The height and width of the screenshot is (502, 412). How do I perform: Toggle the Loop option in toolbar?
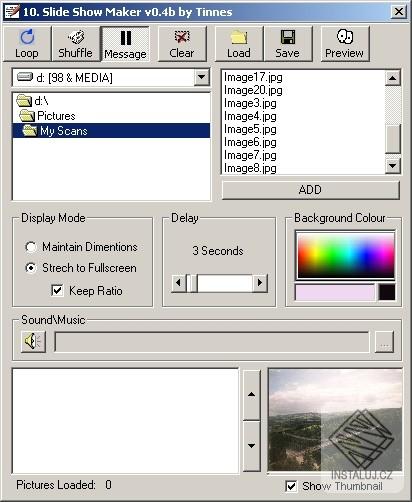tap(27, 44)
